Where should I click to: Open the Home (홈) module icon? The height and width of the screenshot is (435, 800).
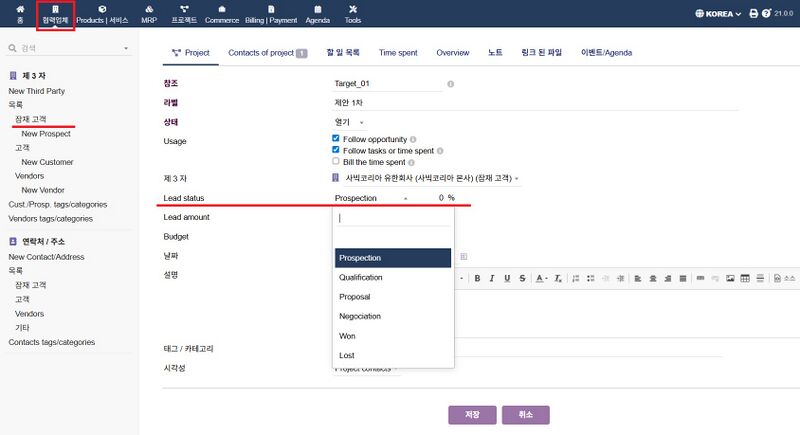tap(20, 14)
